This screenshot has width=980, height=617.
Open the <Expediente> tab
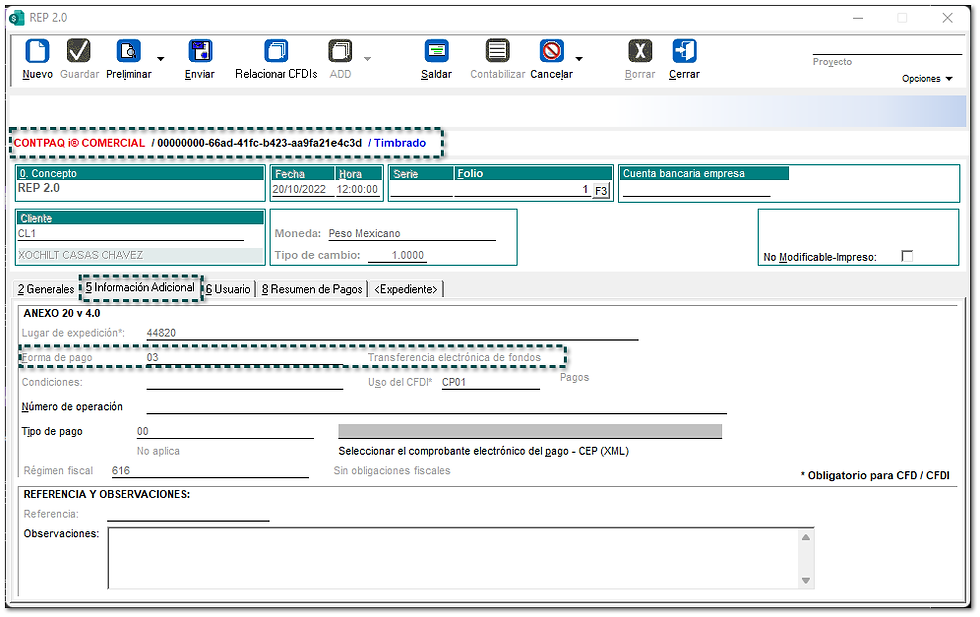tap(406, 289)
